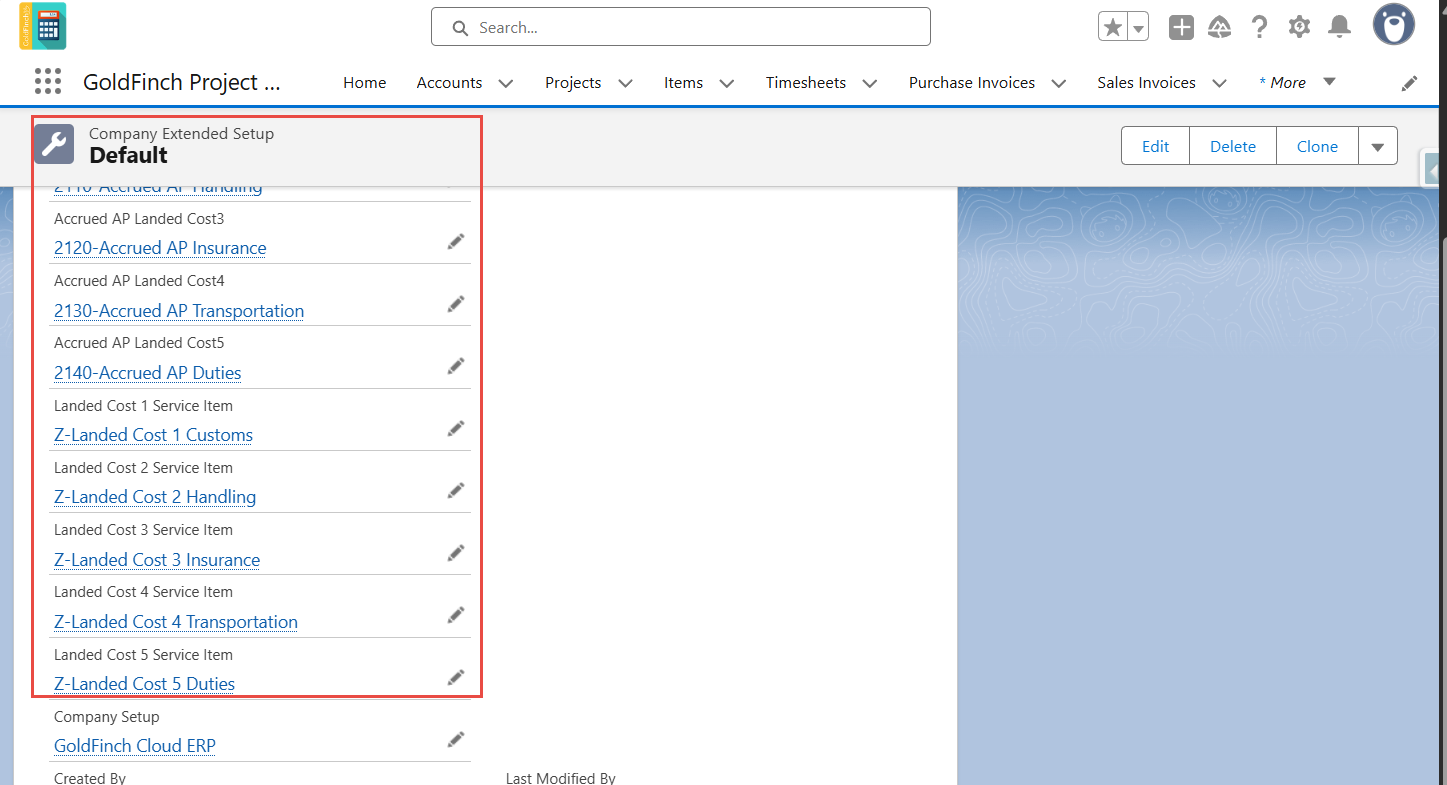This screenshot has width=1447, height=785.
Task: Open the Timesheets tab
Action: pos(806,83)
